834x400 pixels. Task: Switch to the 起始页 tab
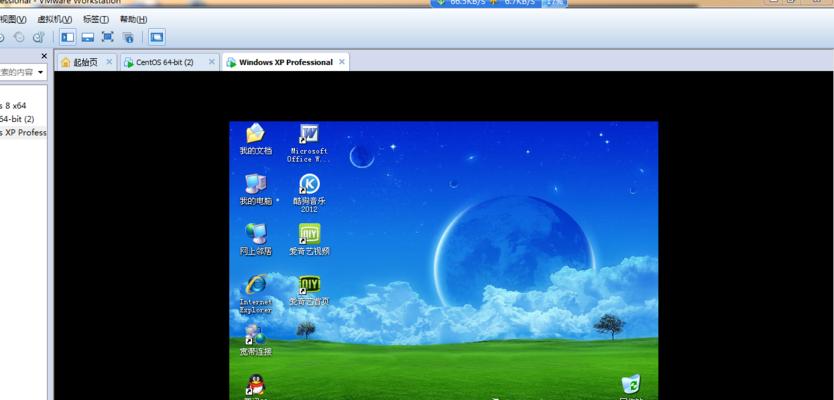coord(86,62)
